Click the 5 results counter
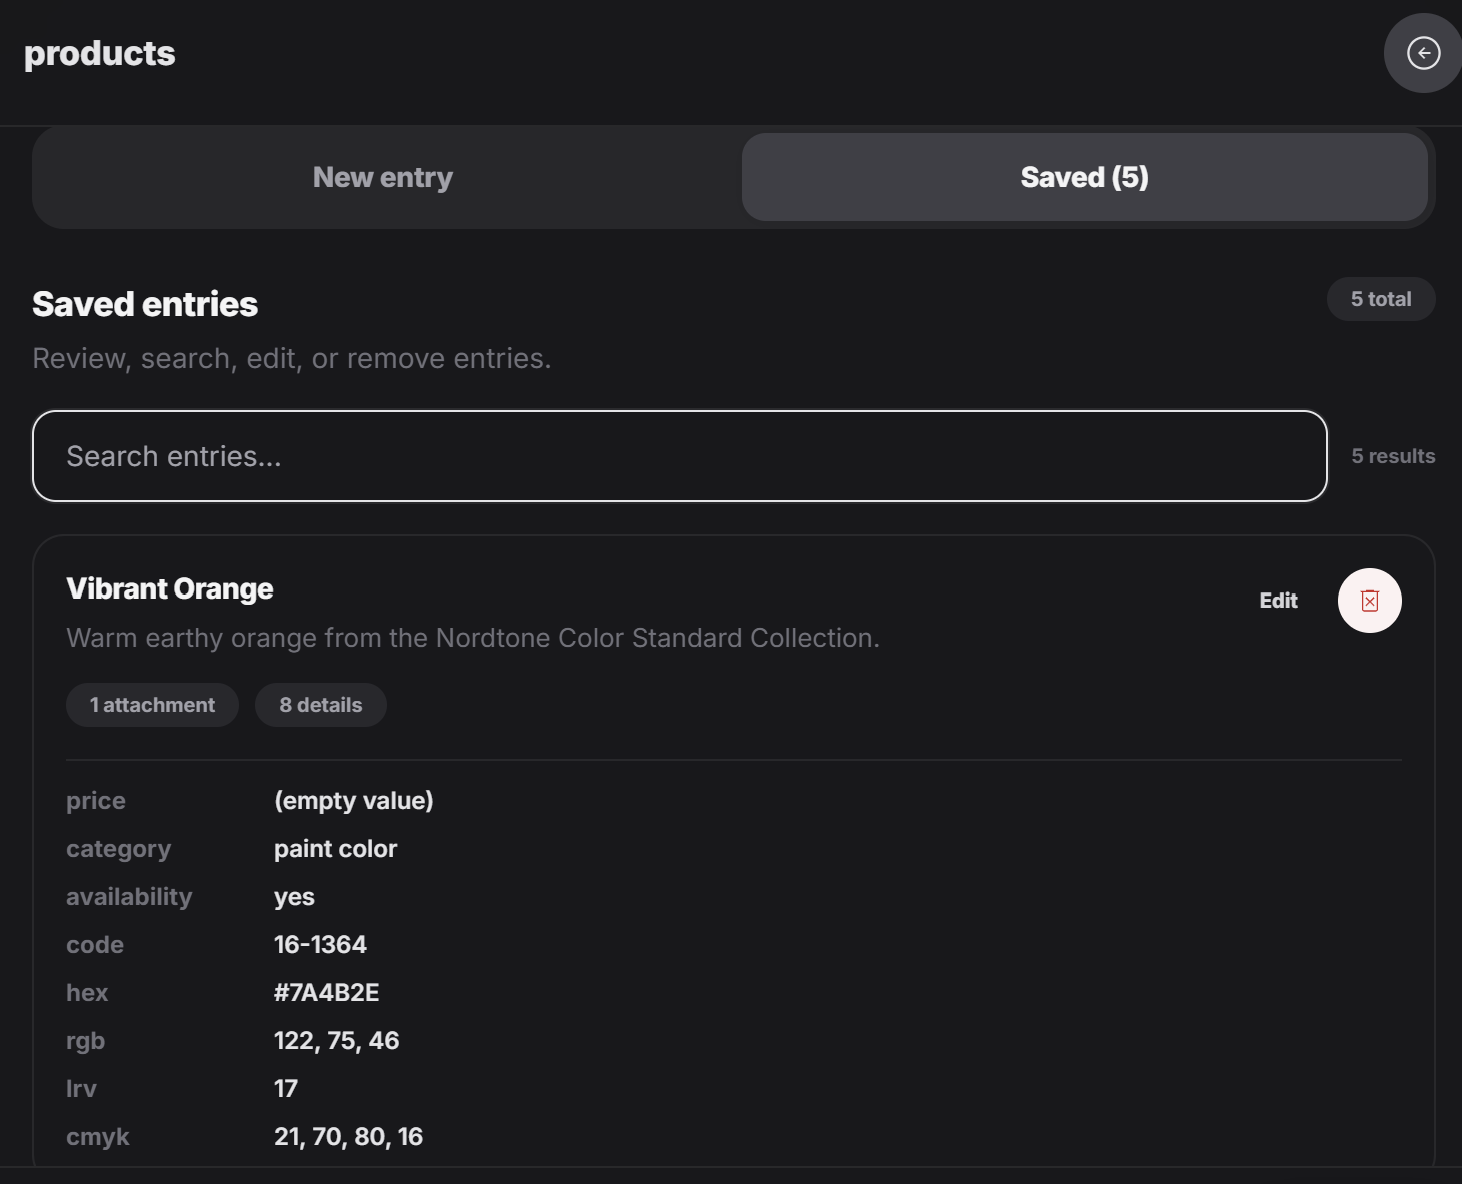Viewport: 1462px width, 1184px height. tap(1393, 456)
